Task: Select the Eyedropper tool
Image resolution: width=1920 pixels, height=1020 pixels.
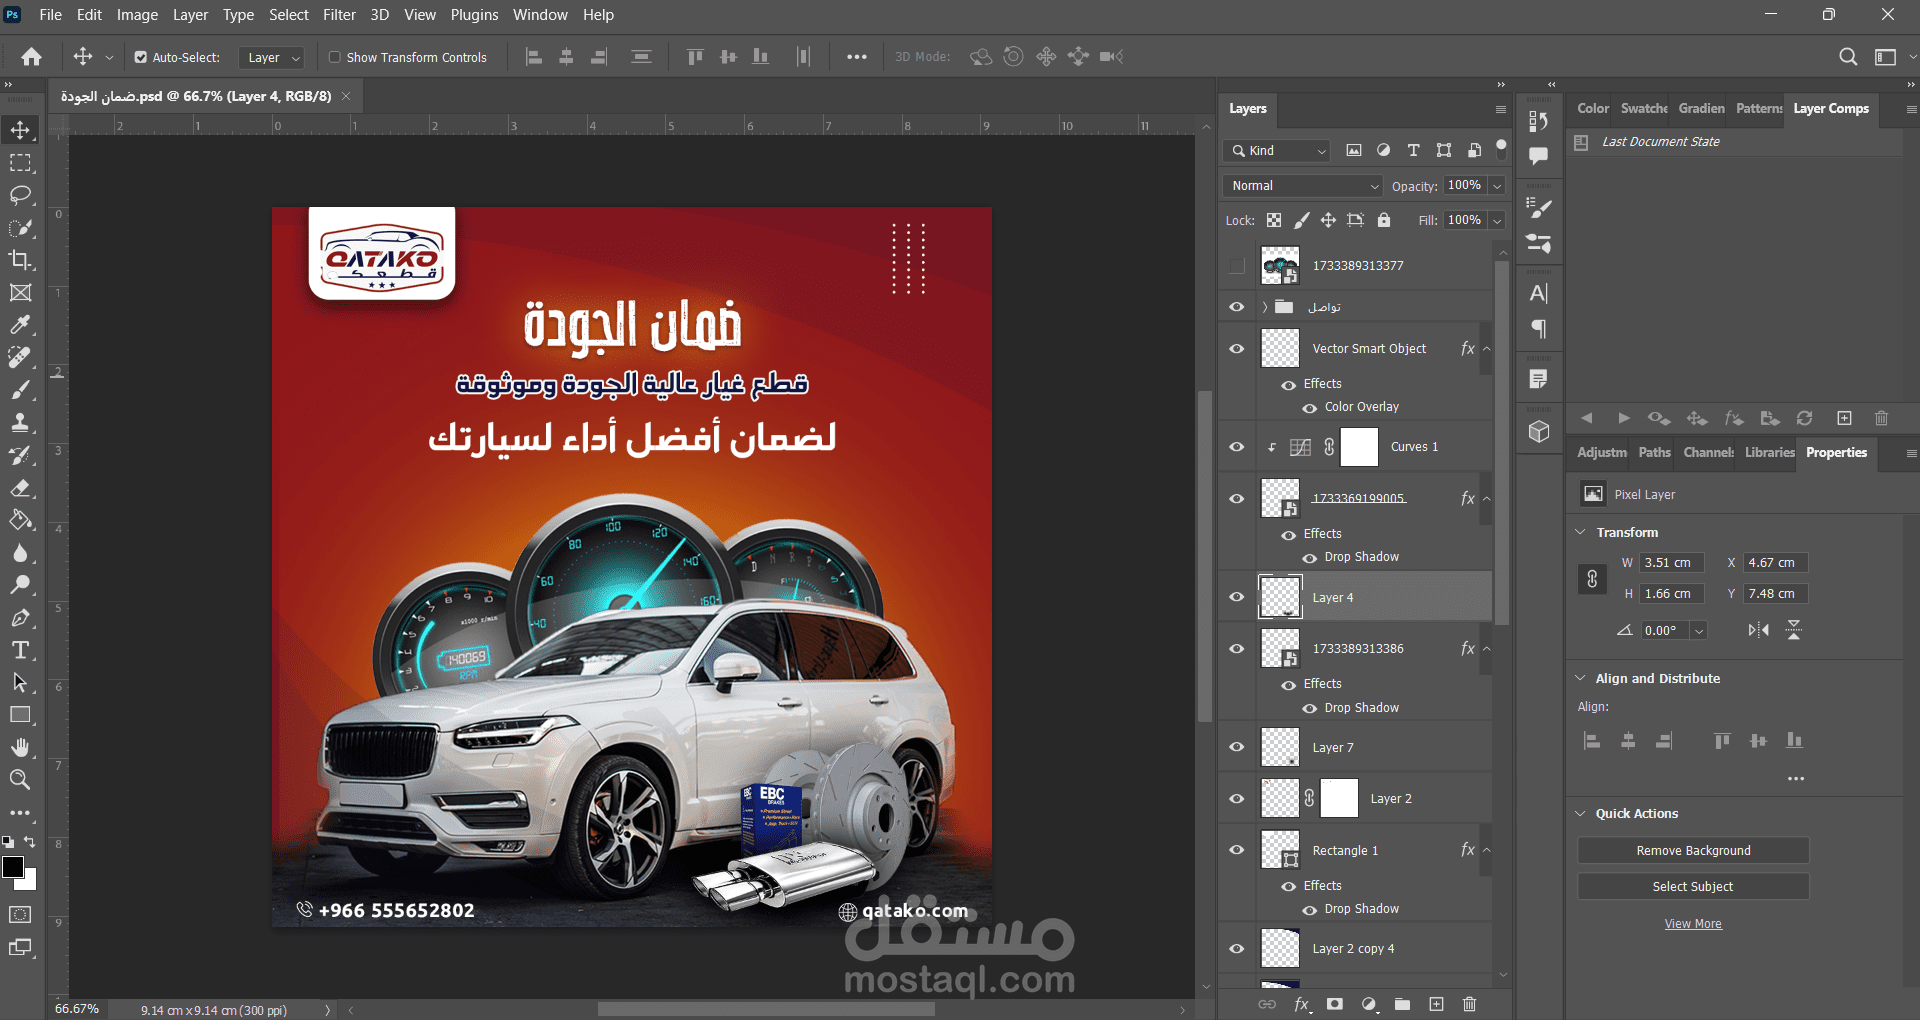Action: [x=20, y=325]
